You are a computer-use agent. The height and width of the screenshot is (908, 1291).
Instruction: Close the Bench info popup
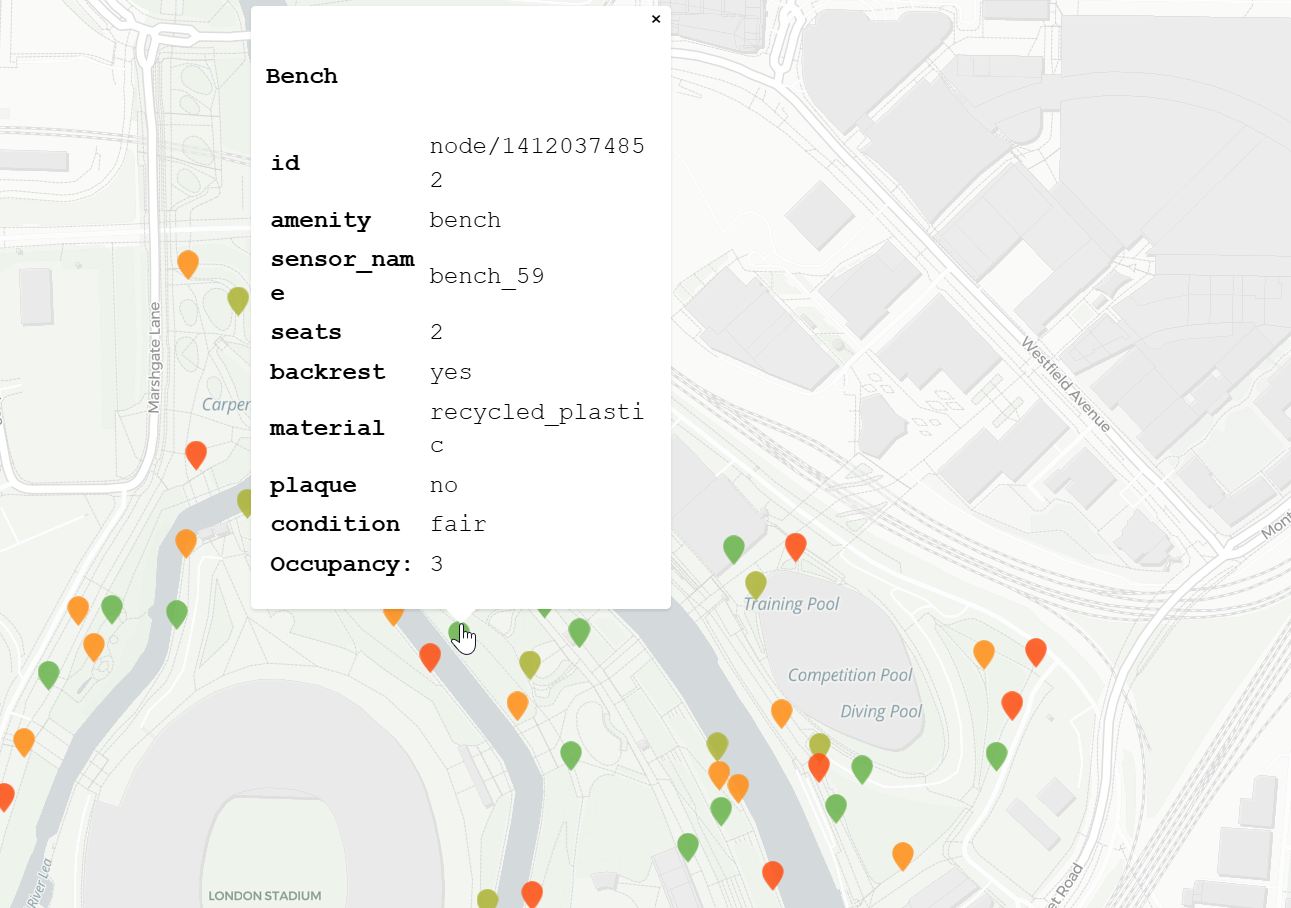[656, 19]
